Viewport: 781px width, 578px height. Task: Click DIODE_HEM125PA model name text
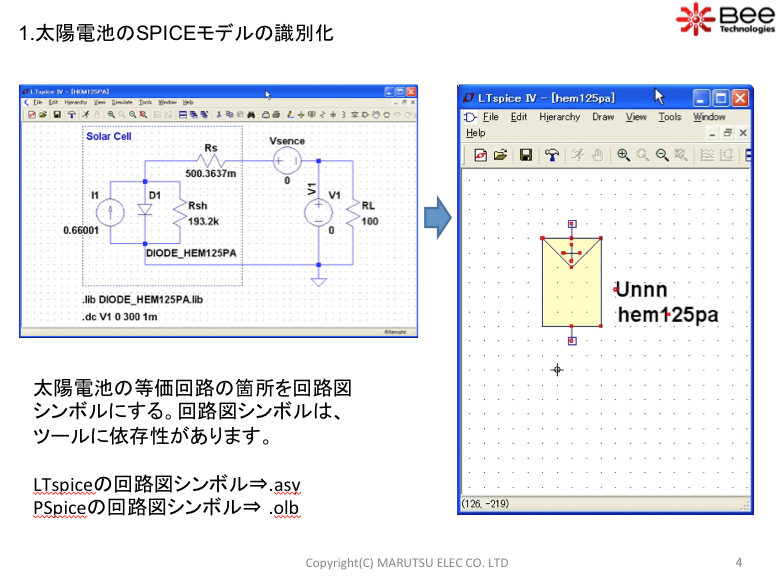tap(191, 253)
